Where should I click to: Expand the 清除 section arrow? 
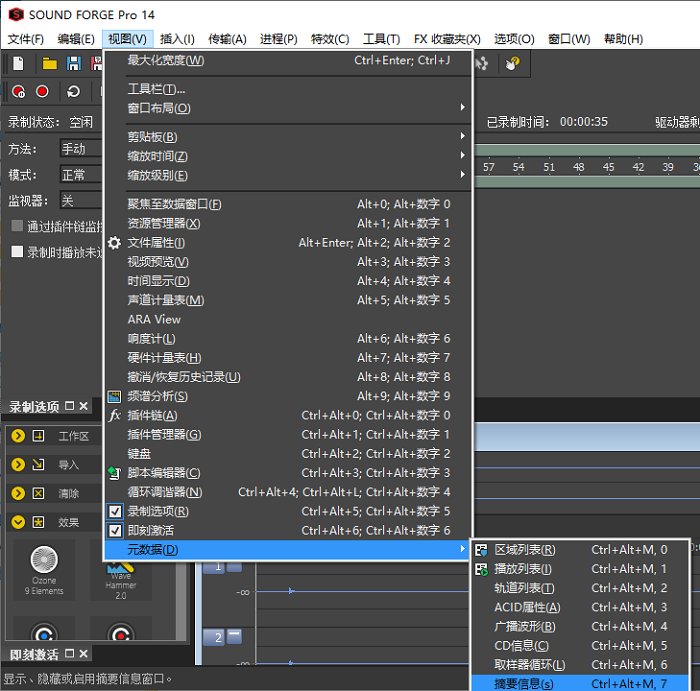(18, 493)
